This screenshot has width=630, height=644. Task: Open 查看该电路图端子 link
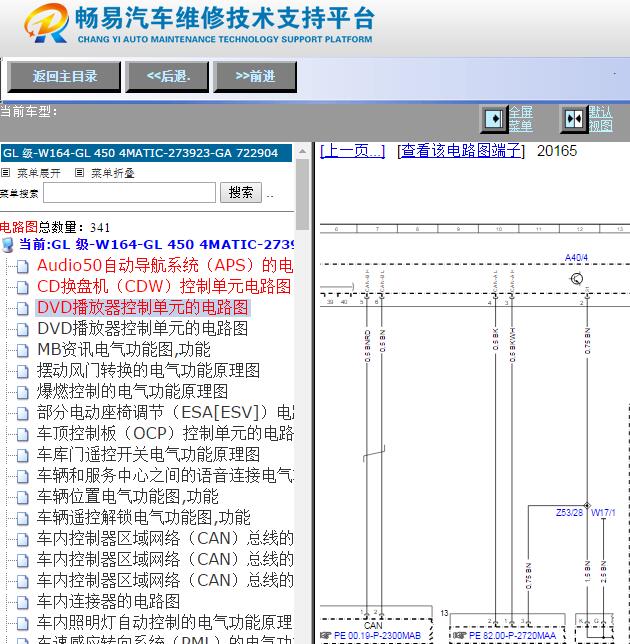(x=461, y=151)
